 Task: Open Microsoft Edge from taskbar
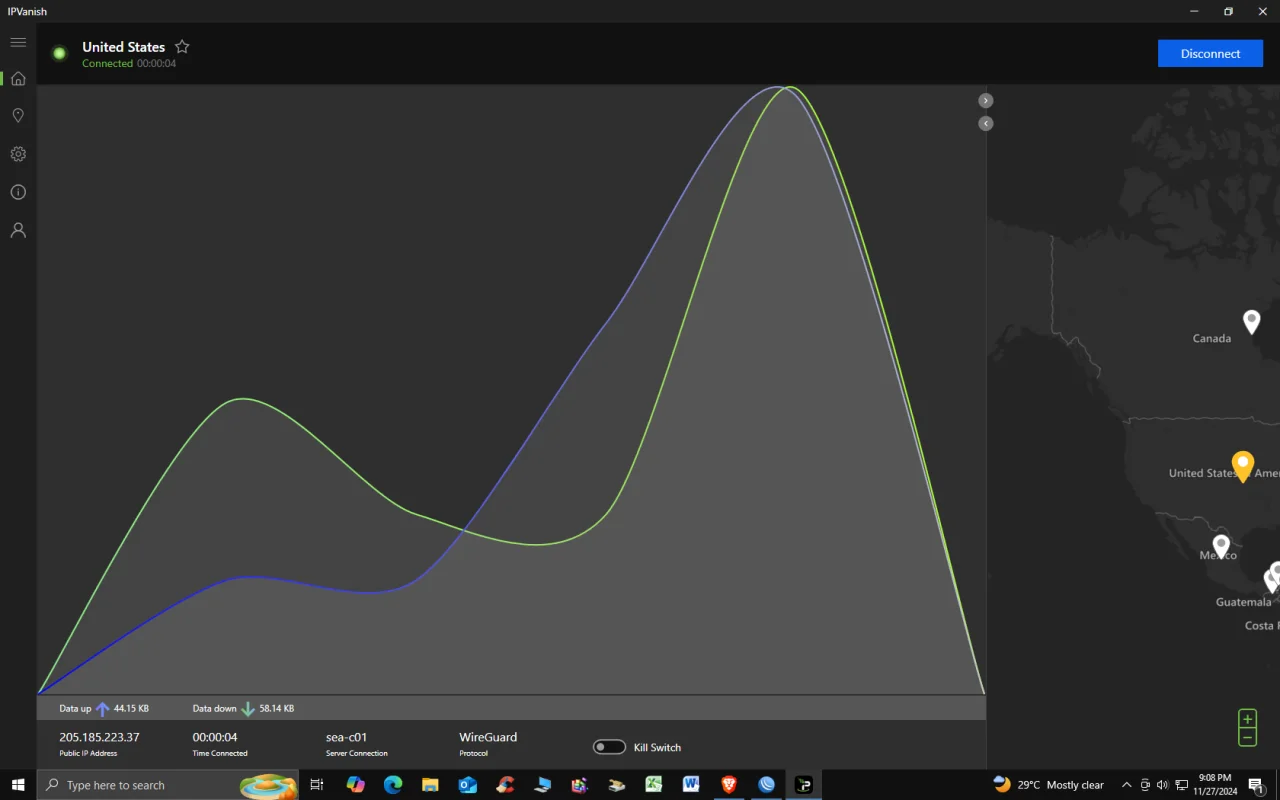point(392,785)
